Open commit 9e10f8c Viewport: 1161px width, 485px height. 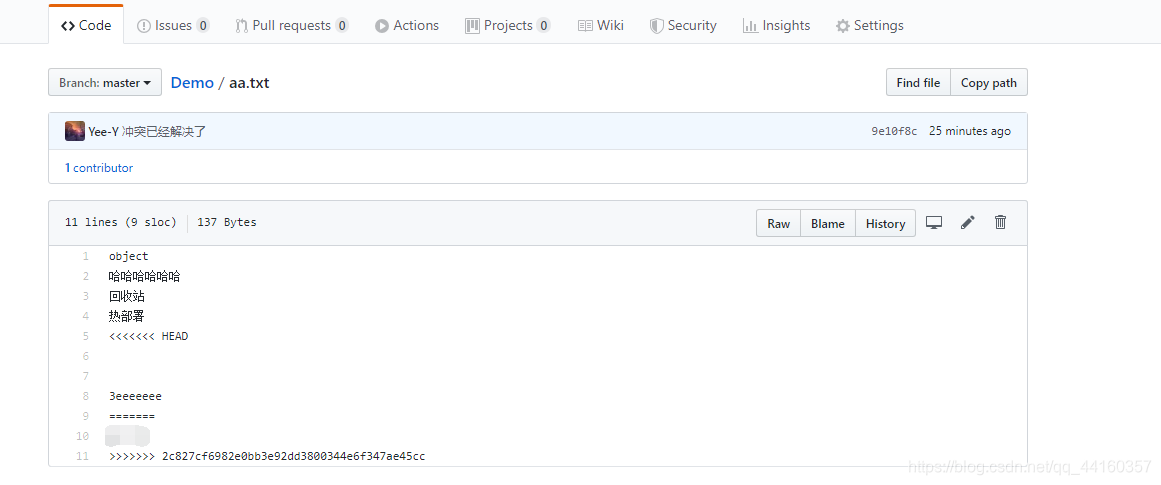[x=894, y=131]
